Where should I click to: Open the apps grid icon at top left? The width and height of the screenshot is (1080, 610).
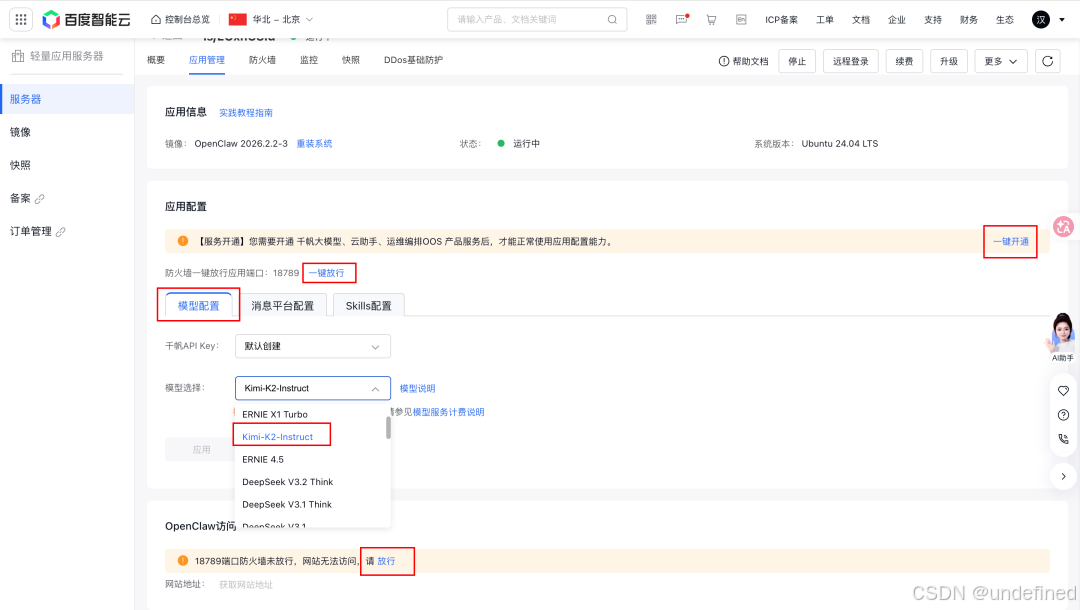[20, 18]
